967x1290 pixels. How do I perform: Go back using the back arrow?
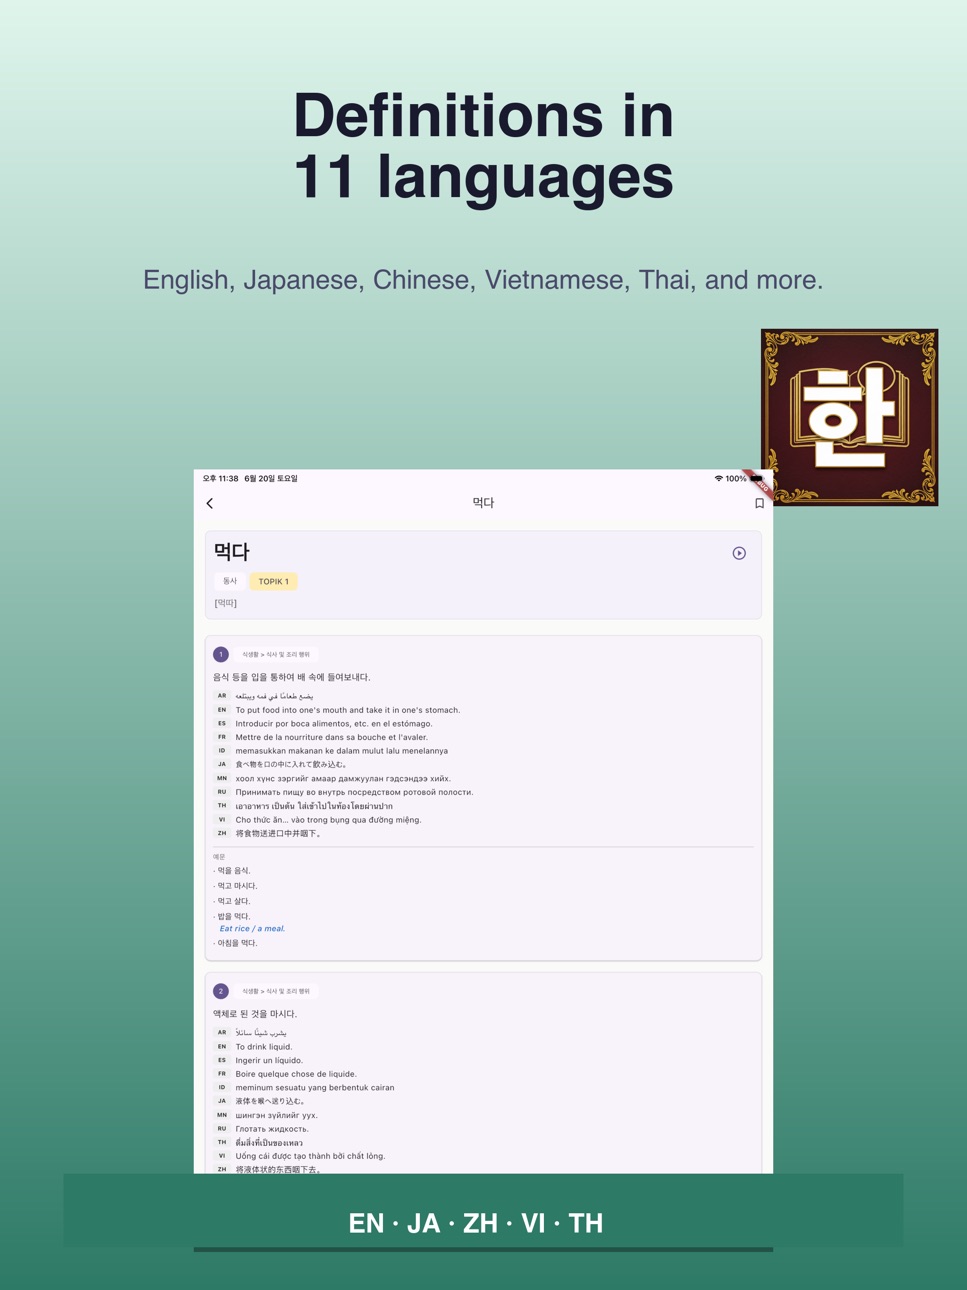click(x=210, y=503)
